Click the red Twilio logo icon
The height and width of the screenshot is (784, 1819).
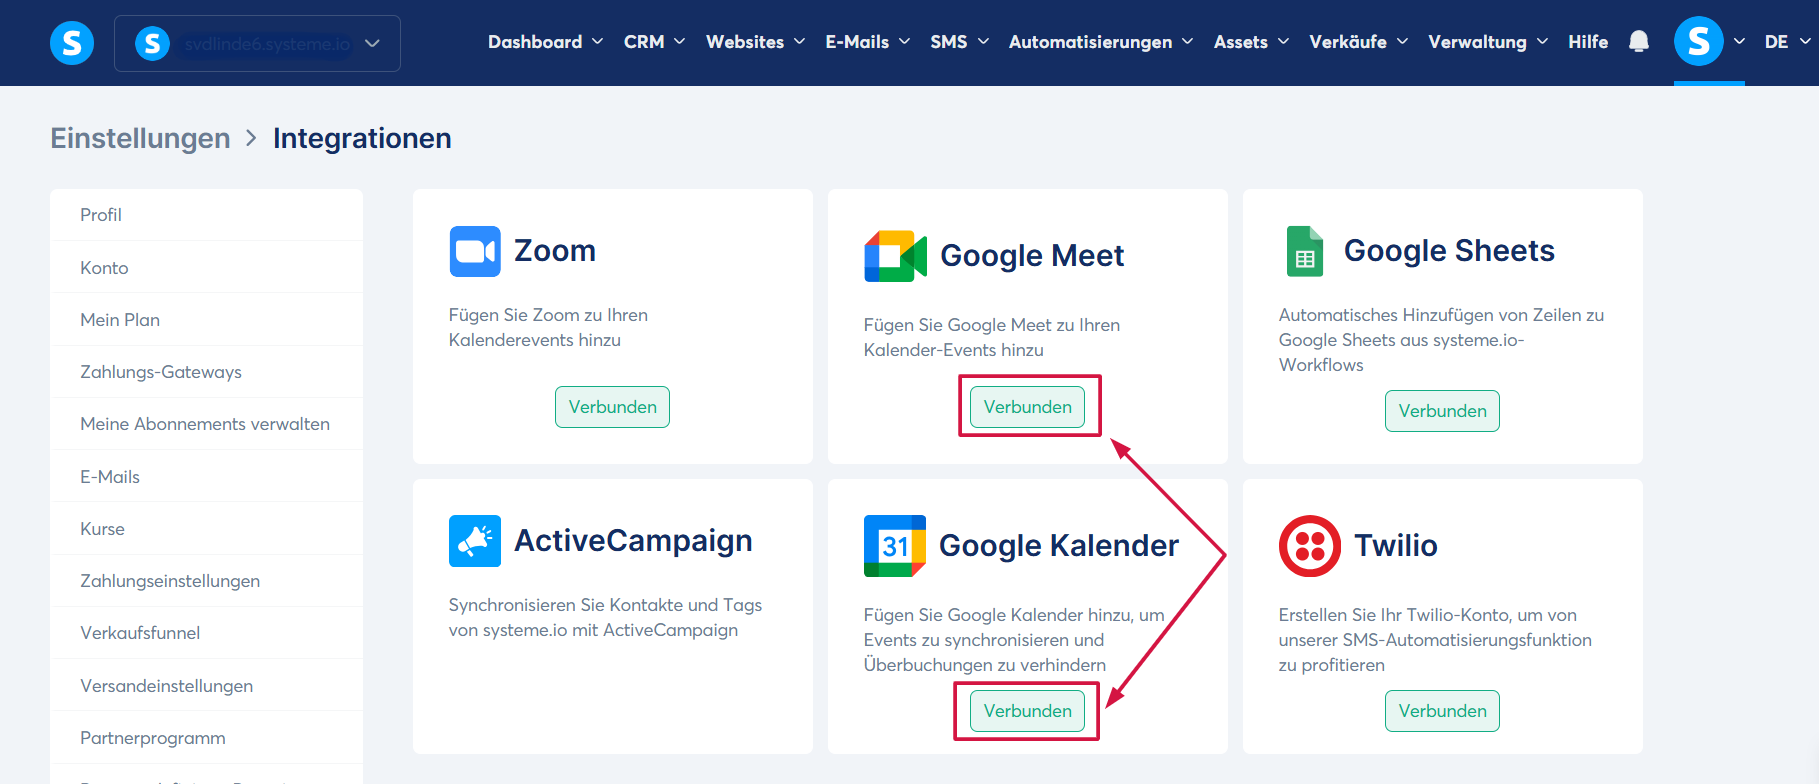point(1310,546)
